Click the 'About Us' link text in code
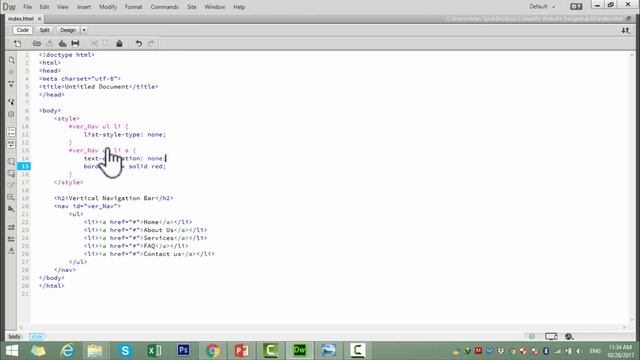This screenshot has height=360, width=640. tap(158, 230)
